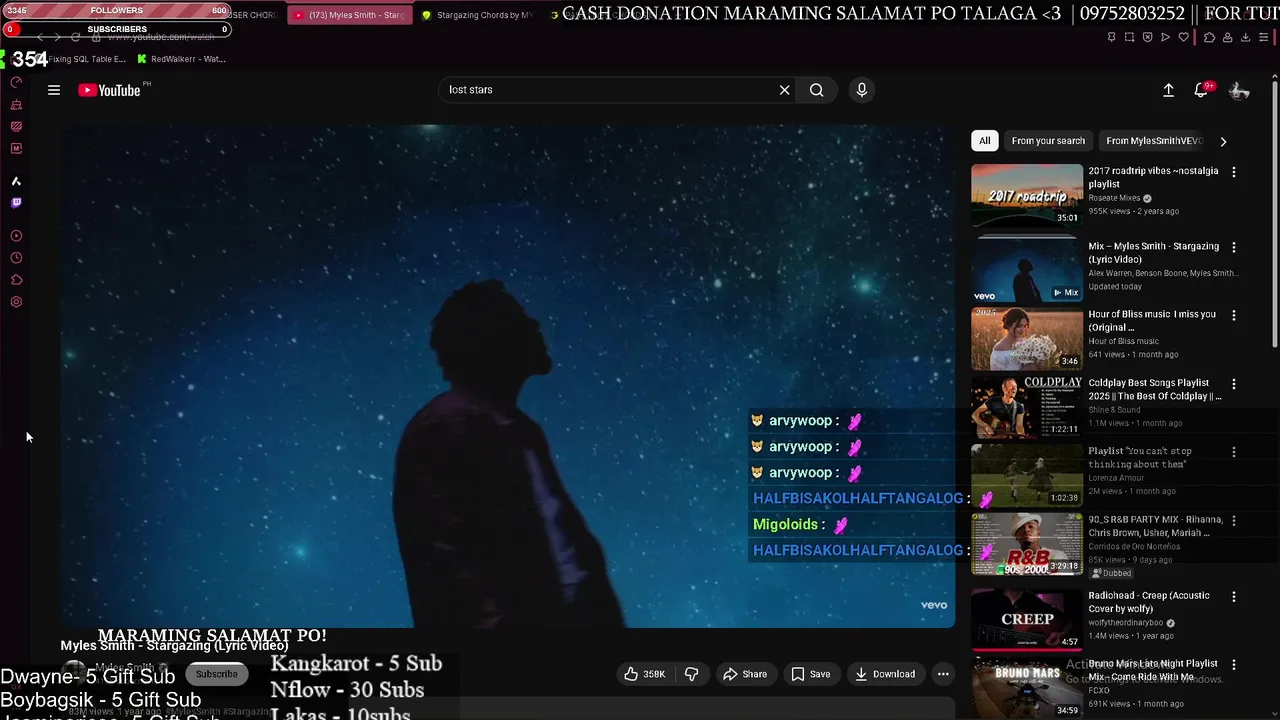Screen dimensions: 1280x720
Task: Open the Coldplay playlist thumbnail
Action: tap(1027, 407)
